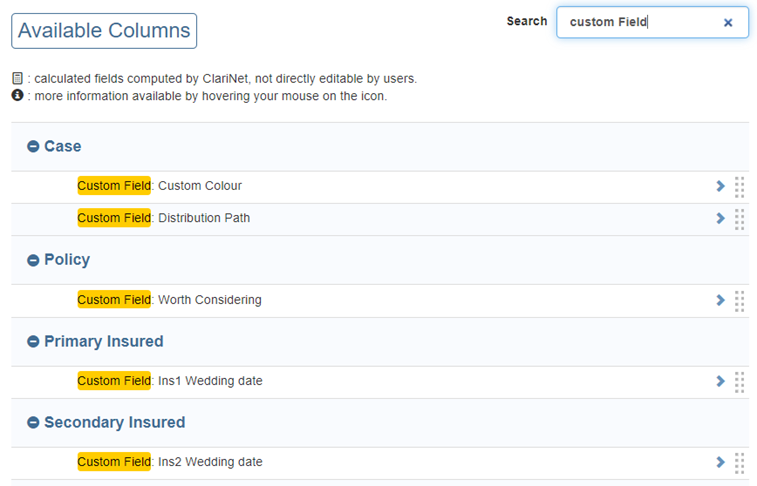
Task: Select the Custom Field: Worth Considering entry
Action: (170, 300)
